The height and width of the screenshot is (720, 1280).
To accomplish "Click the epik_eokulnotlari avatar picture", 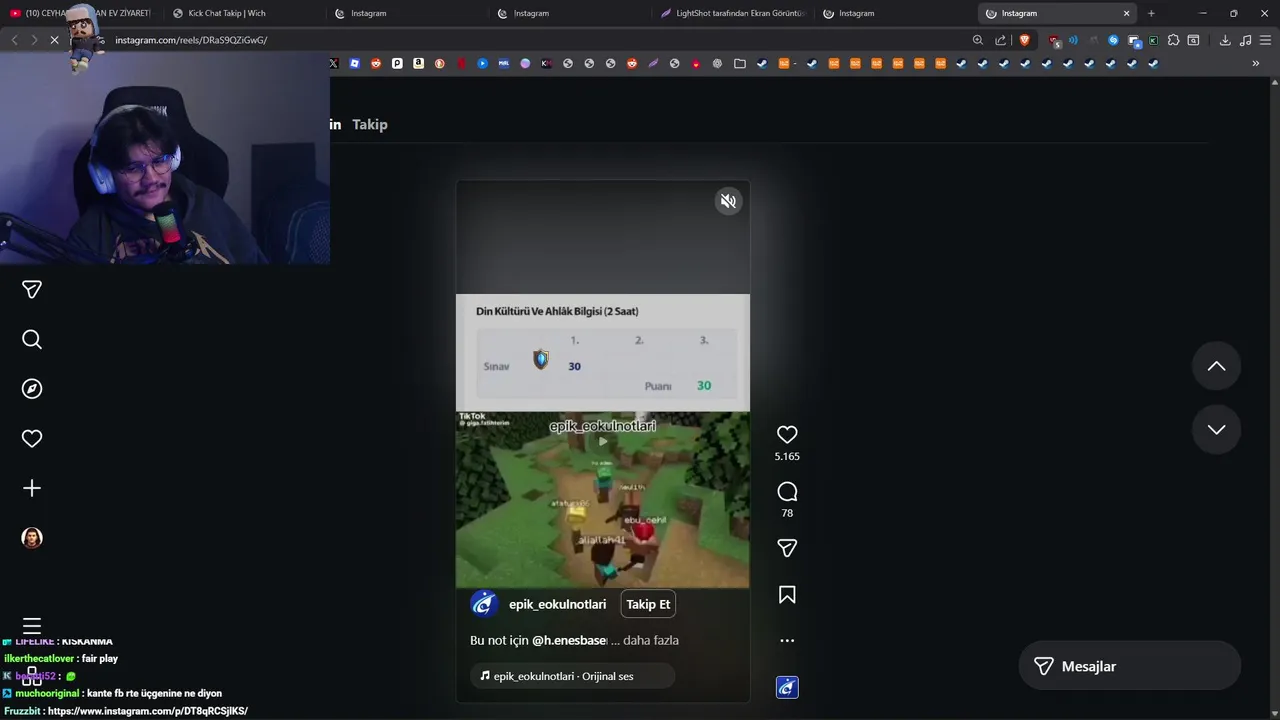I will click(x=484, y=604).
